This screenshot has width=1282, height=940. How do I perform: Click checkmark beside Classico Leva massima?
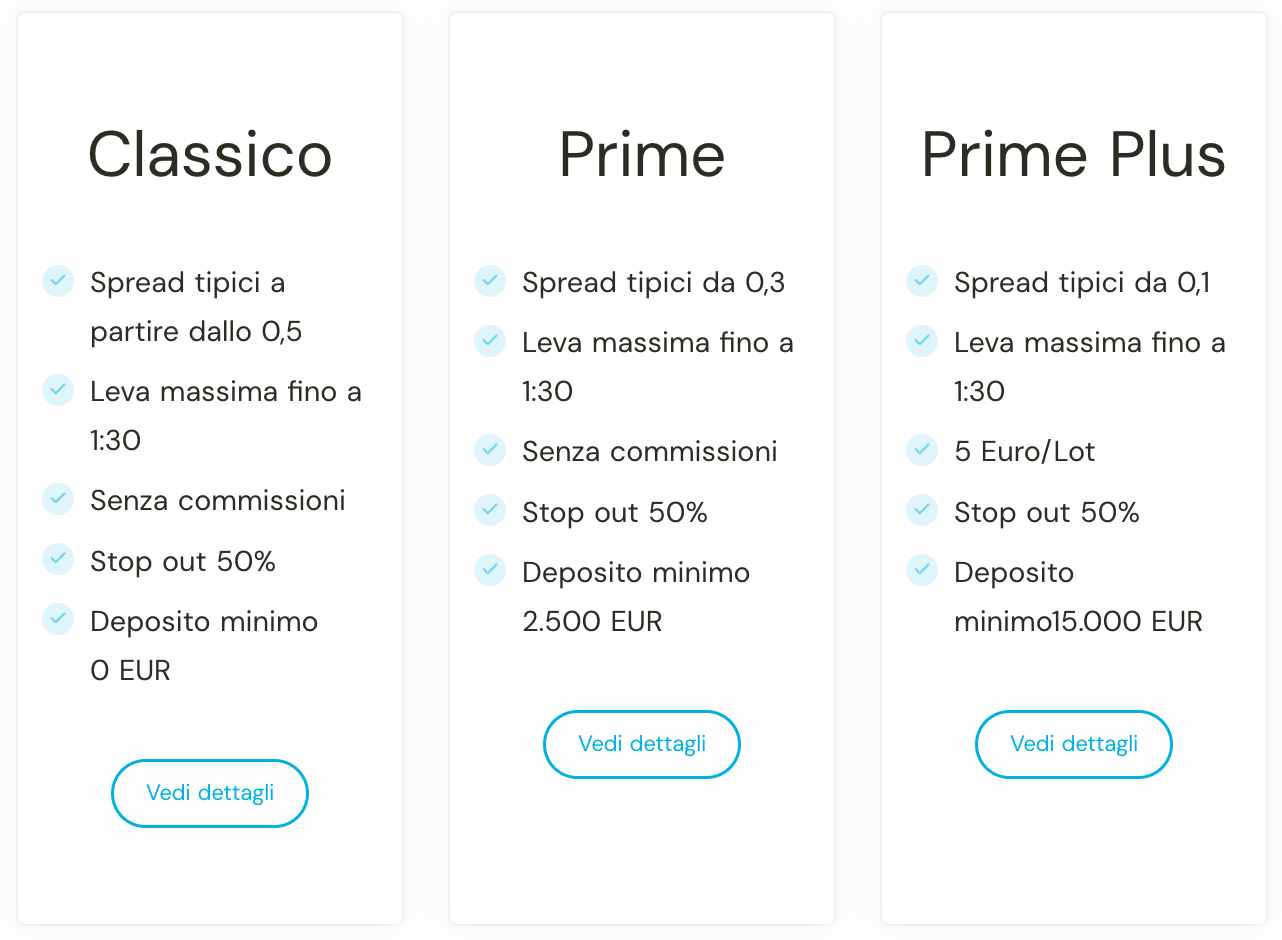click(58, 390)
